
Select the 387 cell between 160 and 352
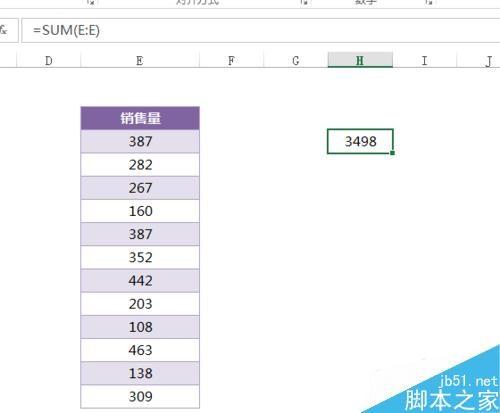140,234
